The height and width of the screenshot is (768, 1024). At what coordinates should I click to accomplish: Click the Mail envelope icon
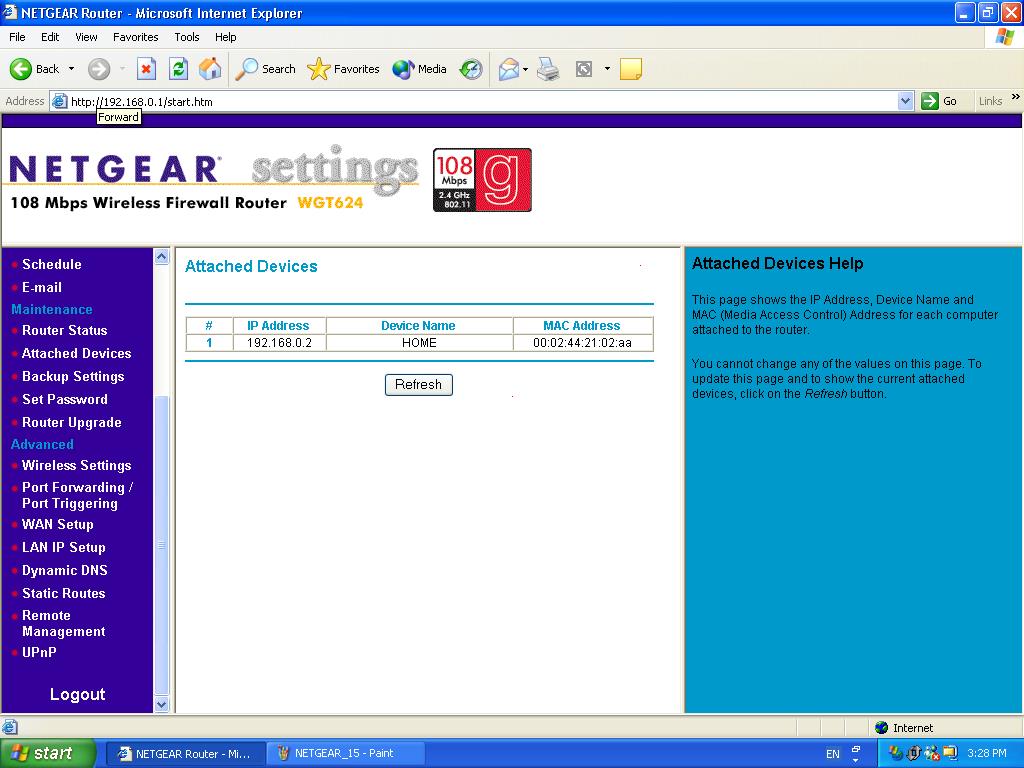point(509,69)
